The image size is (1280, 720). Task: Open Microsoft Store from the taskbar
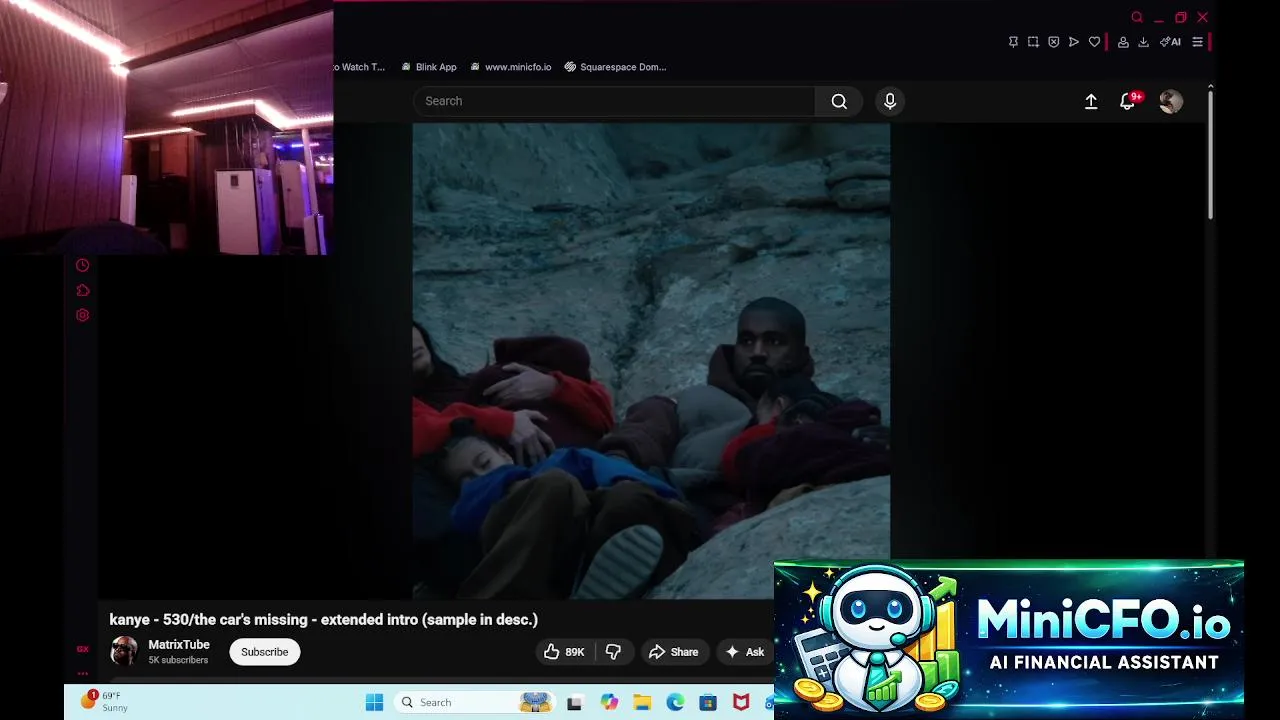pos(708,703)
